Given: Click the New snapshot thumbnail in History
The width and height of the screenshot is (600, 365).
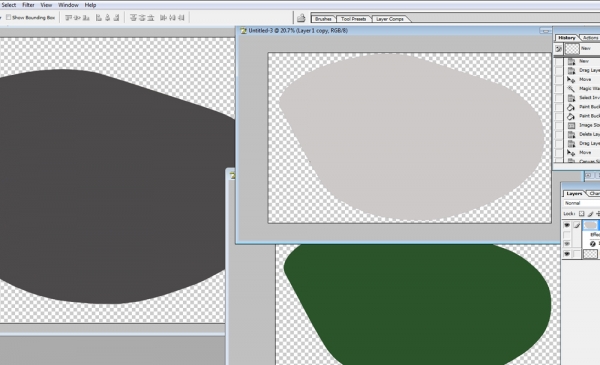Looking at the screenshot, I should coord(572,49).
